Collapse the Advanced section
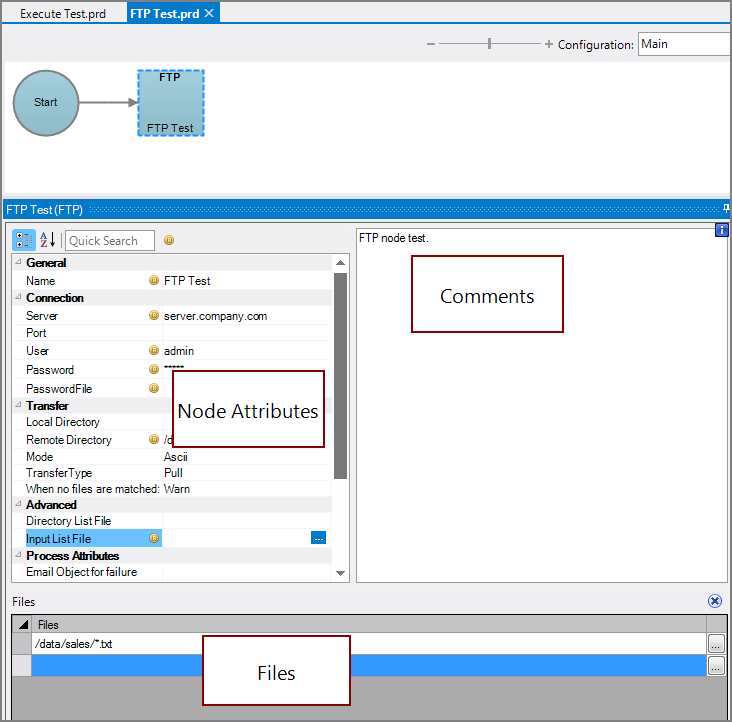This screenshot has width=732, height=722. [x=18, y=504]
